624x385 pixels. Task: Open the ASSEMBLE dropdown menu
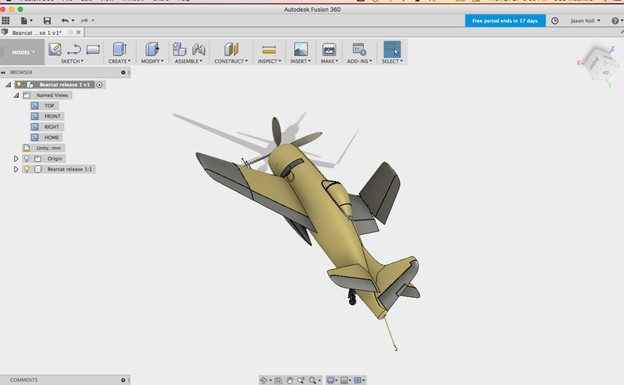(x=188, y=61)
